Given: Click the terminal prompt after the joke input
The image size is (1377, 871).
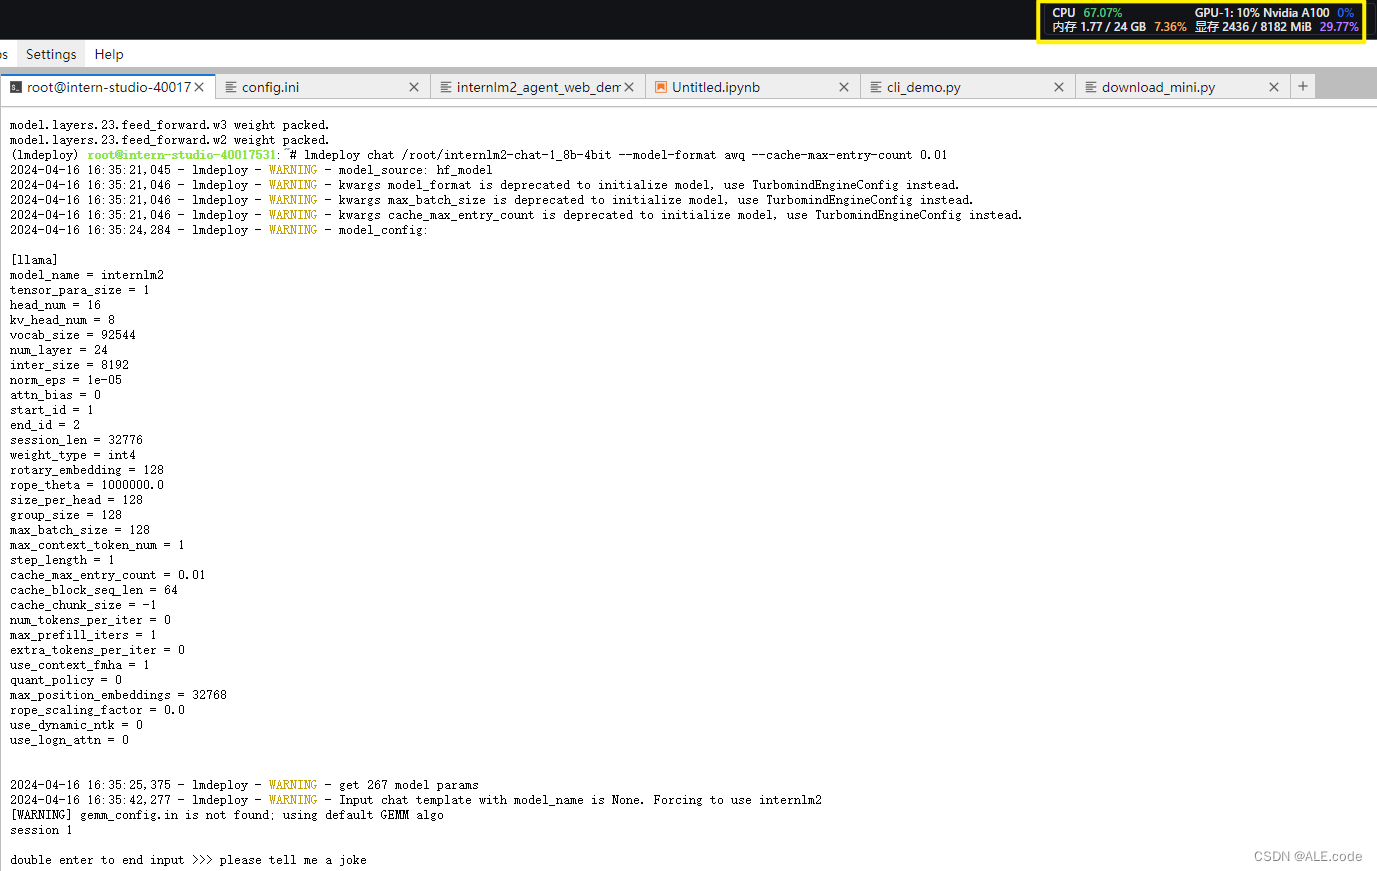Looking at the screenshot, I should pos(380,859).
